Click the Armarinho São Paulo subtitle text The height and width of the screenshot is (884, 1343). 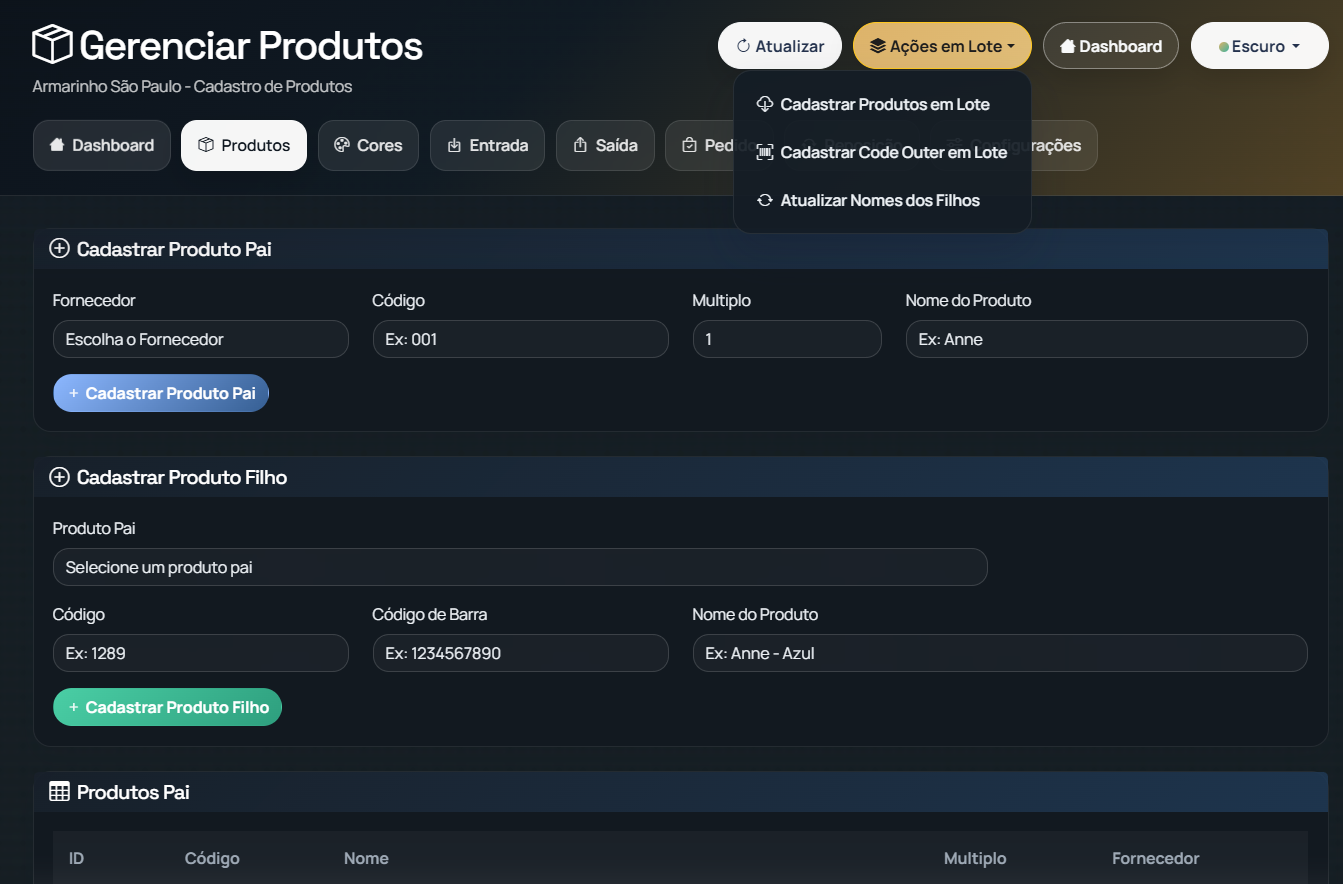(x=192, y=86)
